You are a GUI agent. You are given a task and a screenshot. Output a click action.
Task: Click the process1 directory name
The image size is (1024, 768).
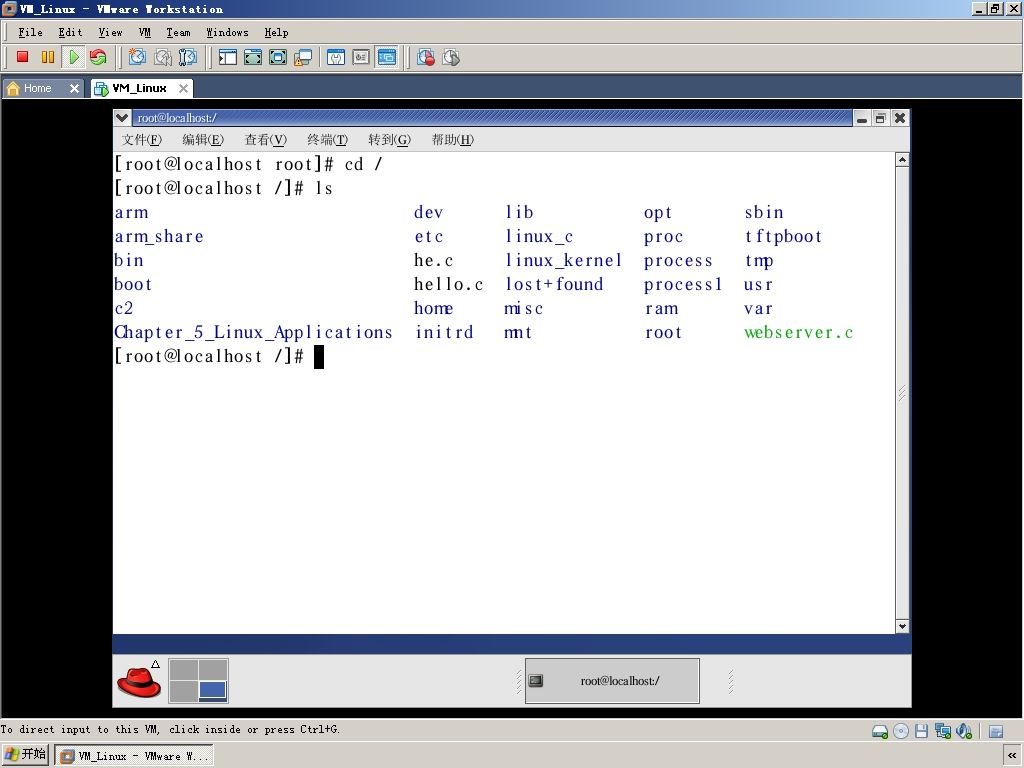(682, 285)
